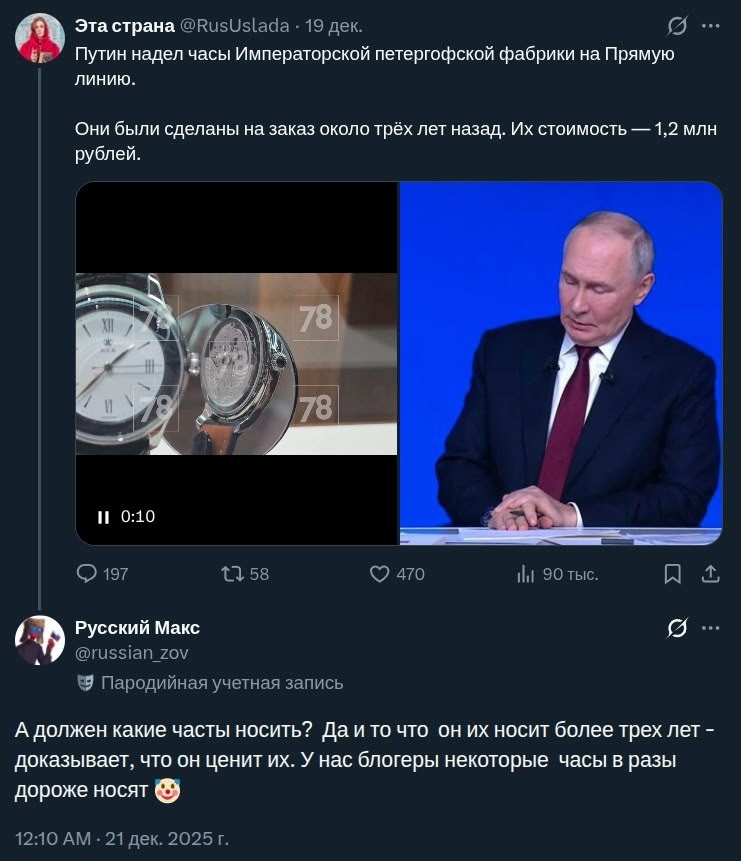Pause the video at 0:10
Image resolution: width=741 pixels, height=861 pixels.
(x=103, y=517)
